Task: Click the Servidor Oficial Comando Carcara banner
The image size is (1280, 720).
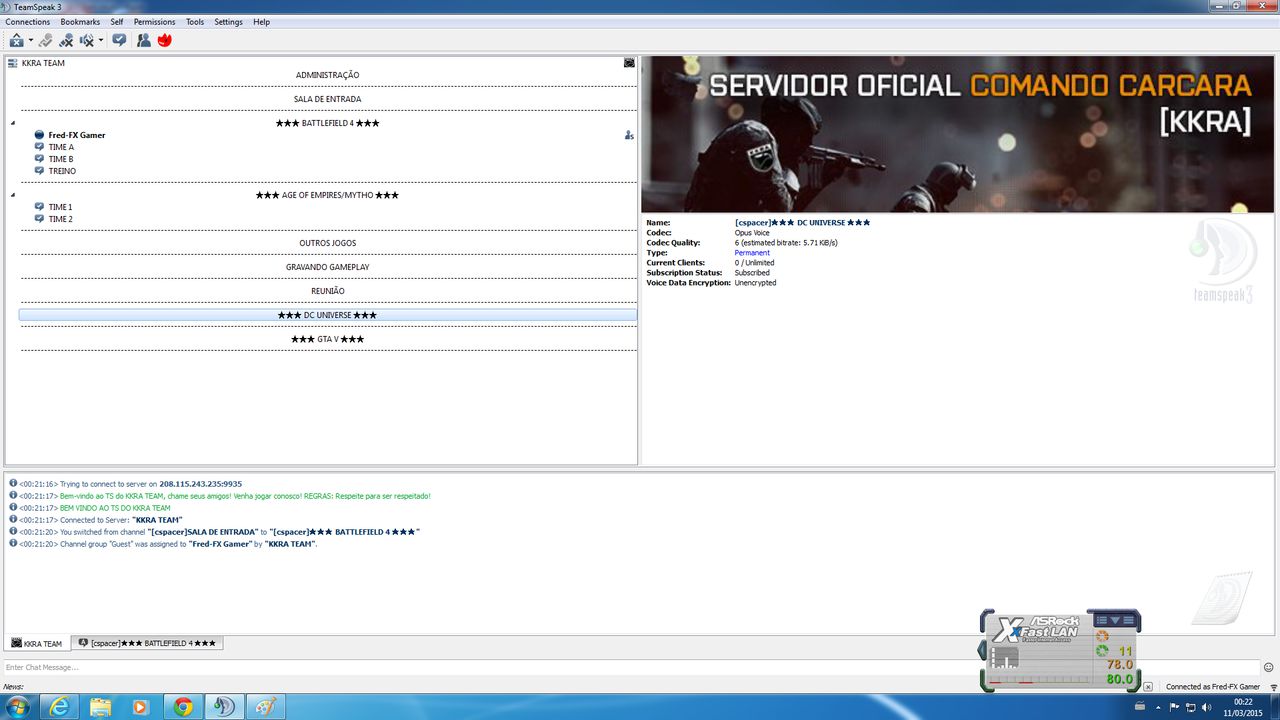Action: (x=956, y=134)
